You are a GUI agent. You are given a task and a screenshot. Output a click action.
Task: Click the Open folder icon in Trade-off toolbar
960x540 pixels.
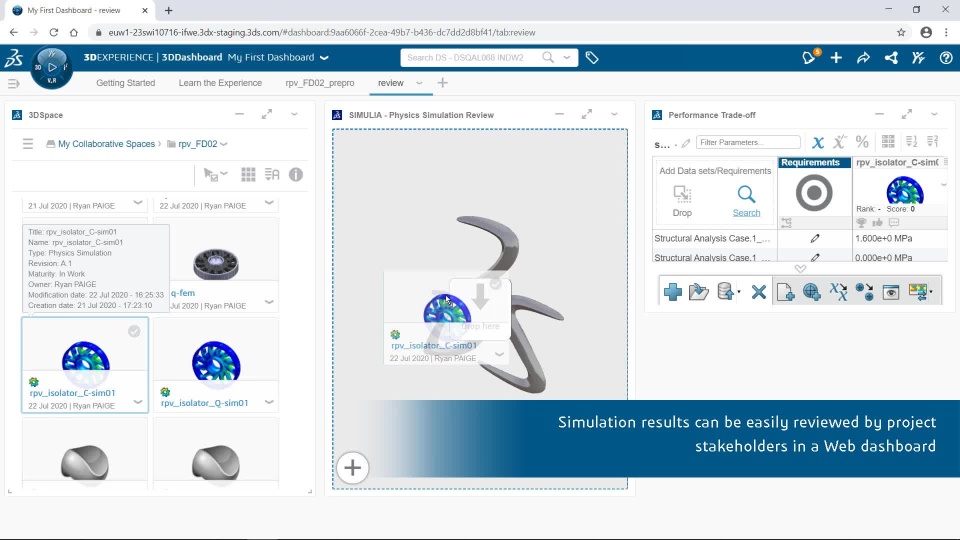(699, 292)
